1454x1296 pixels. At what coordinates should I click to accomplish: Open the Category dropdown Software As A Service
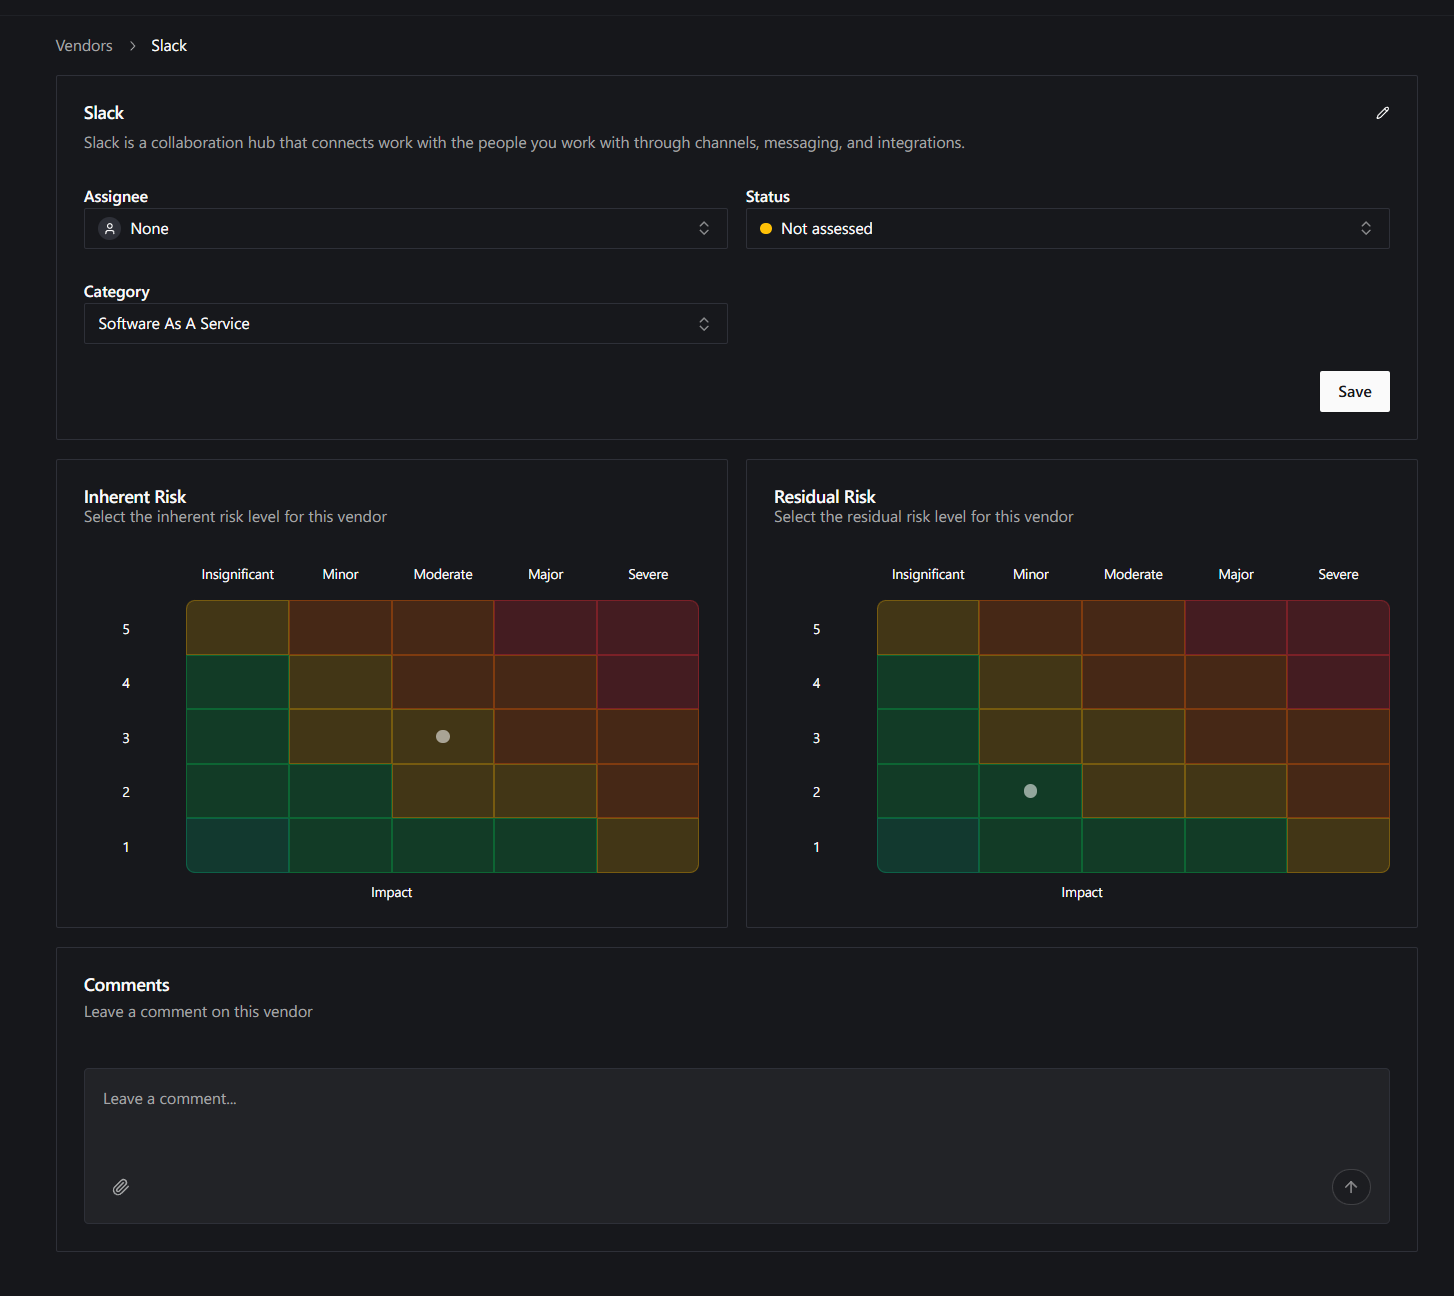[x=406, y=324]
